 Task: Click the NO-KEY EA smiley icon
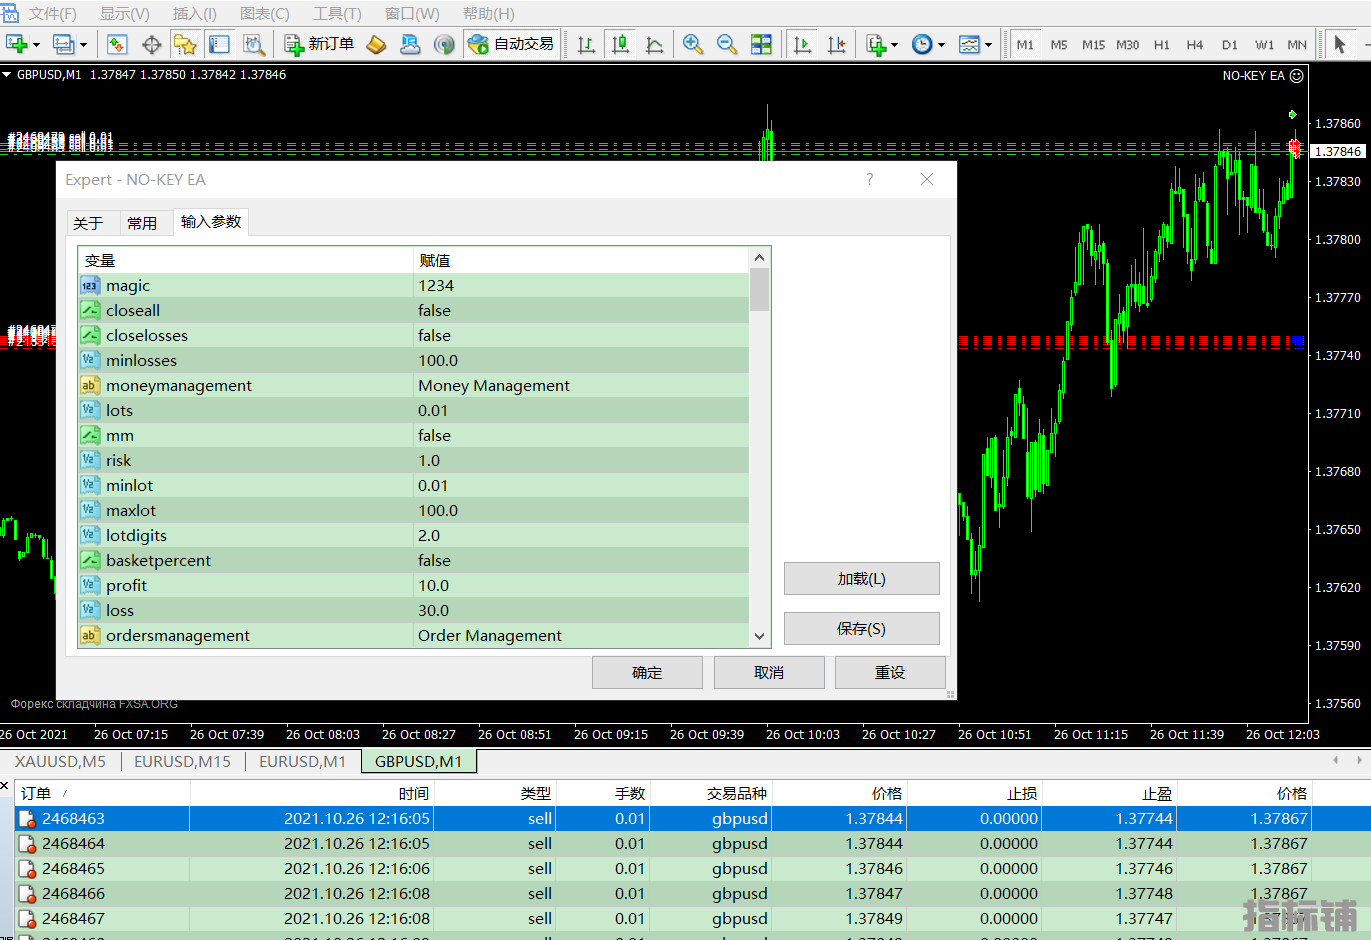click(1296, 75)
